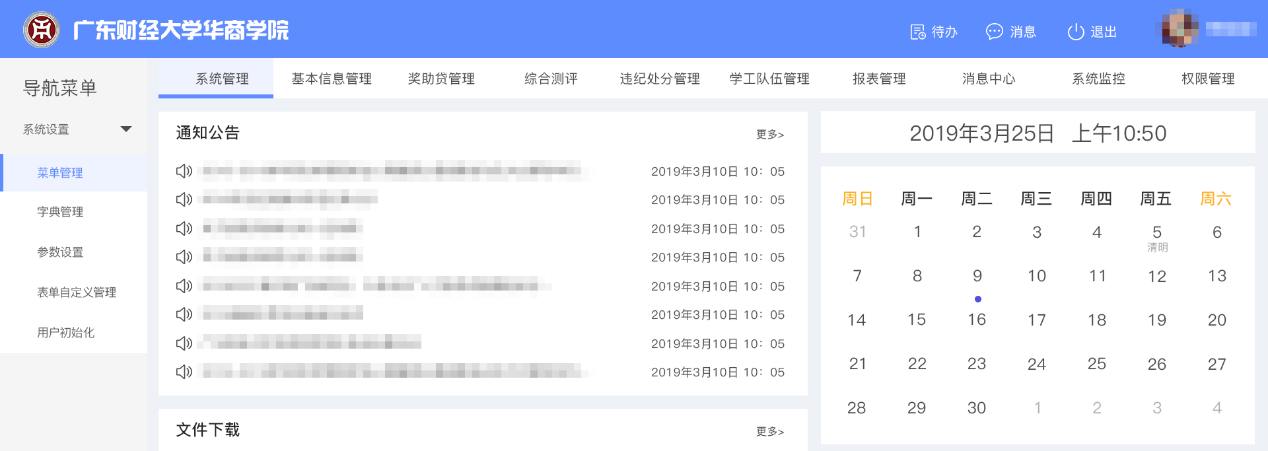
Task: Select calendar day 20
Action: (1217, 320)
